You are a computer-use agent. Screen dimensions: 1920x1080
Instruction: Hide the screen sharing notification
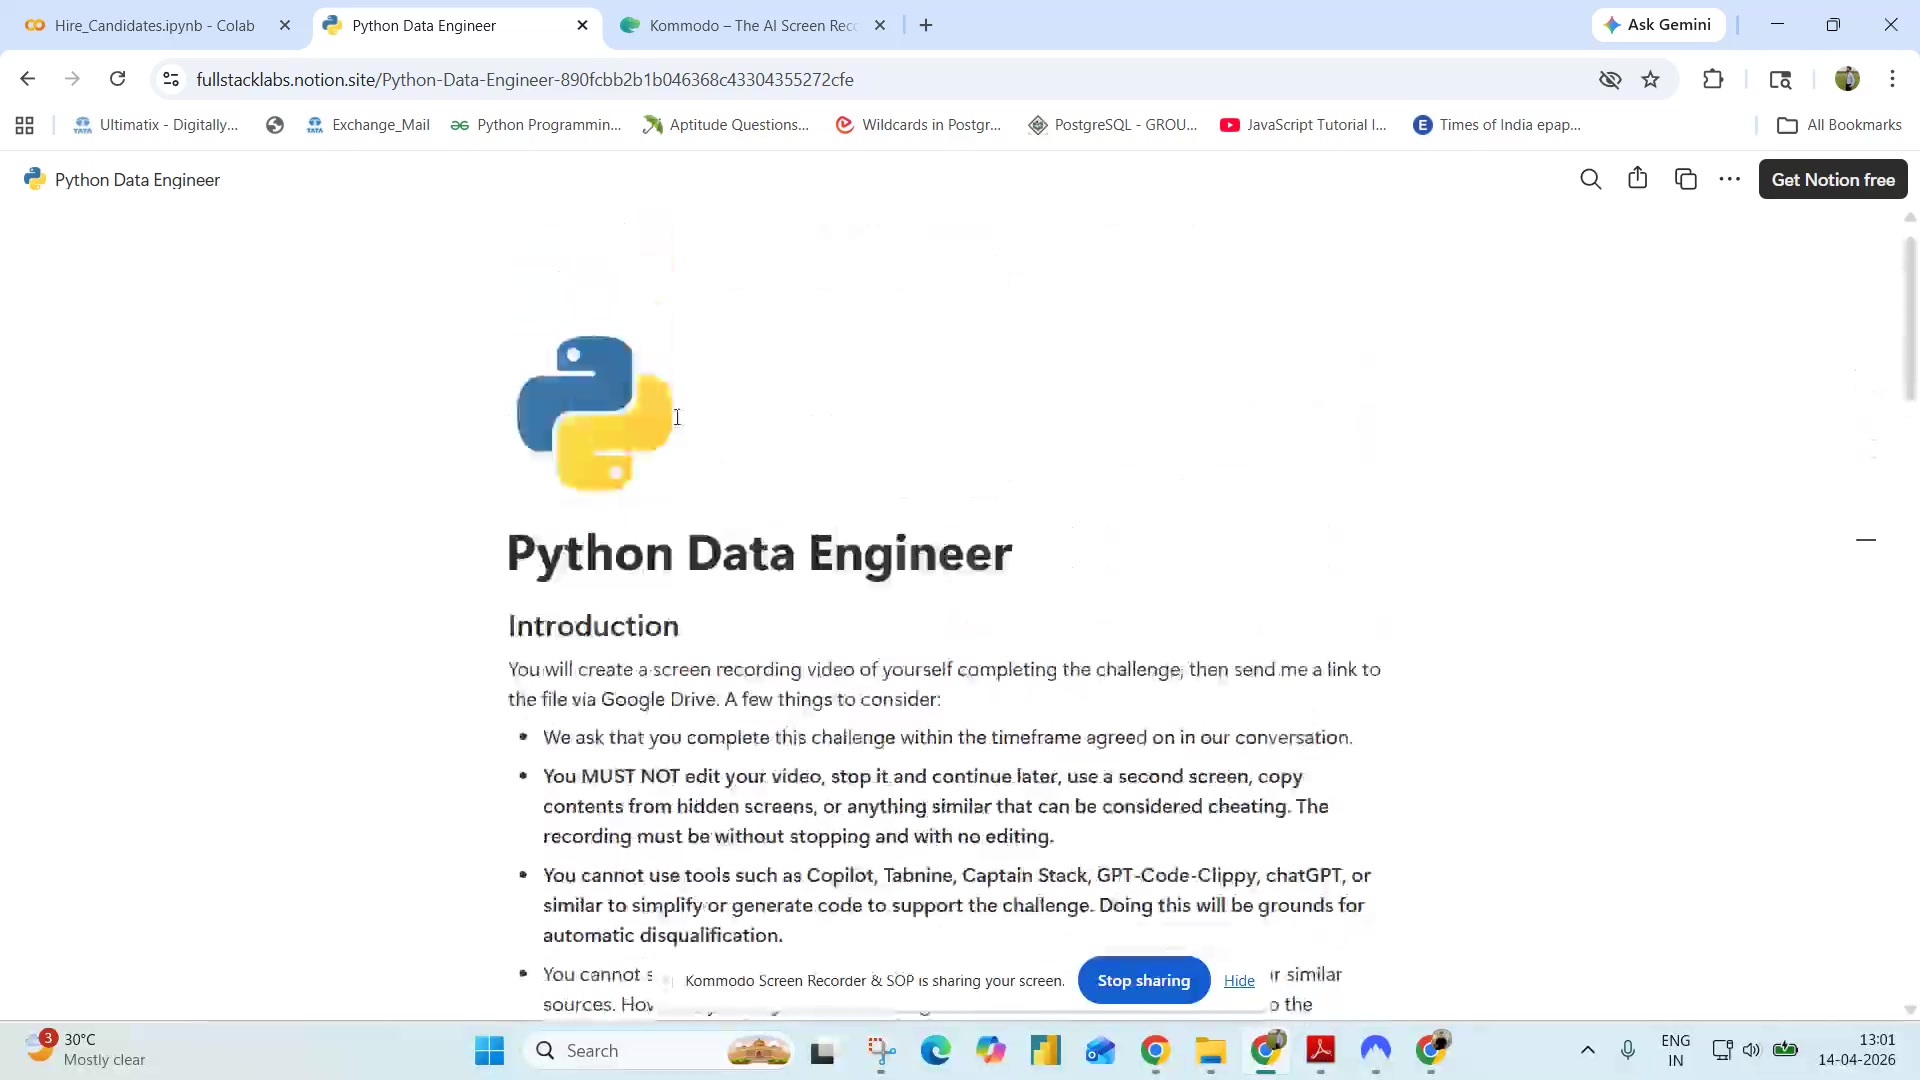point(1239,981)
